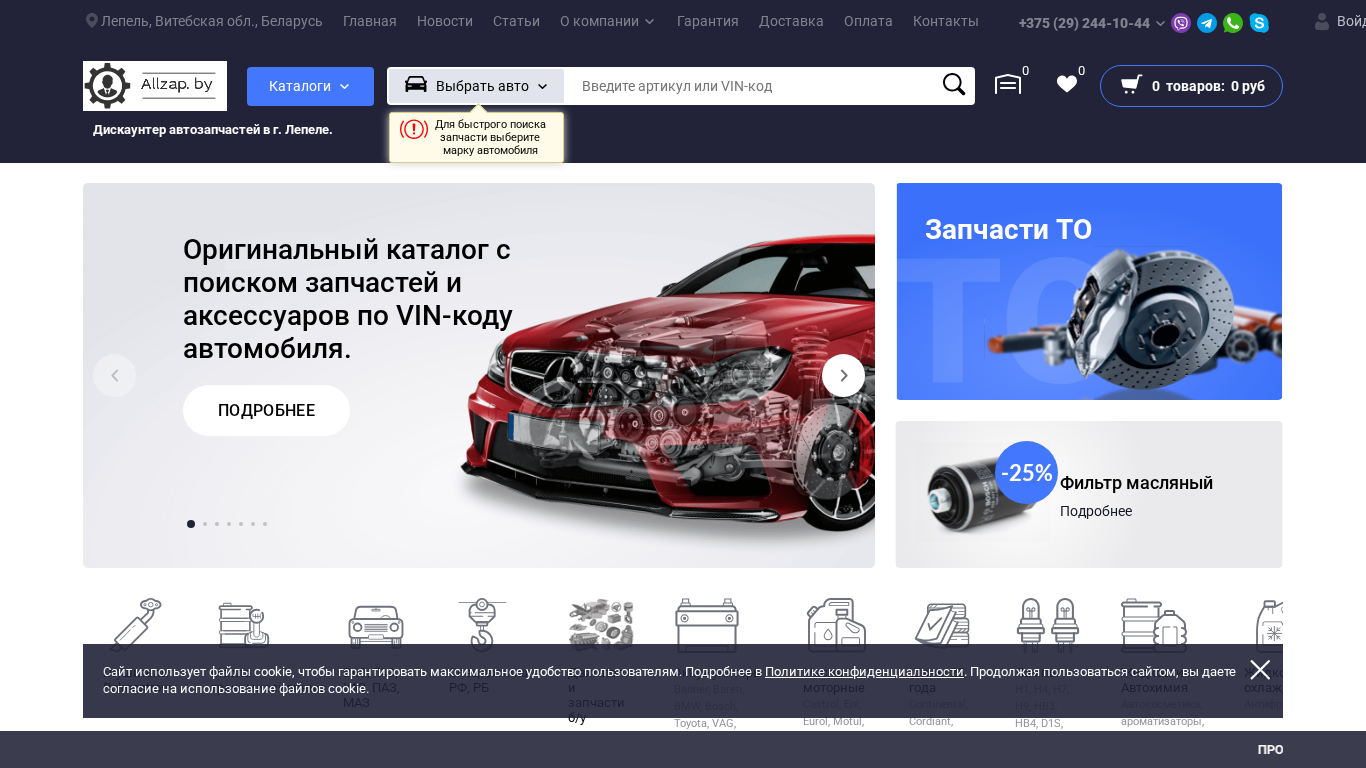Viewport: 1366px width, 768px height.
Task: Click the car icon in auto selector
Action: (x=416, y=85)
